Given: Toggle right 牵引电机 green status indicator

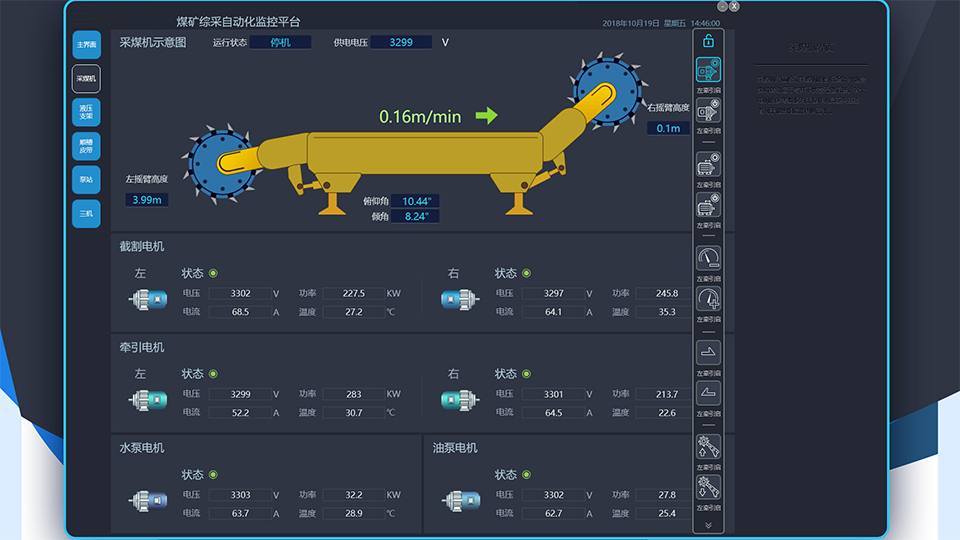Looking at the screenshot, I should point(526,374).
